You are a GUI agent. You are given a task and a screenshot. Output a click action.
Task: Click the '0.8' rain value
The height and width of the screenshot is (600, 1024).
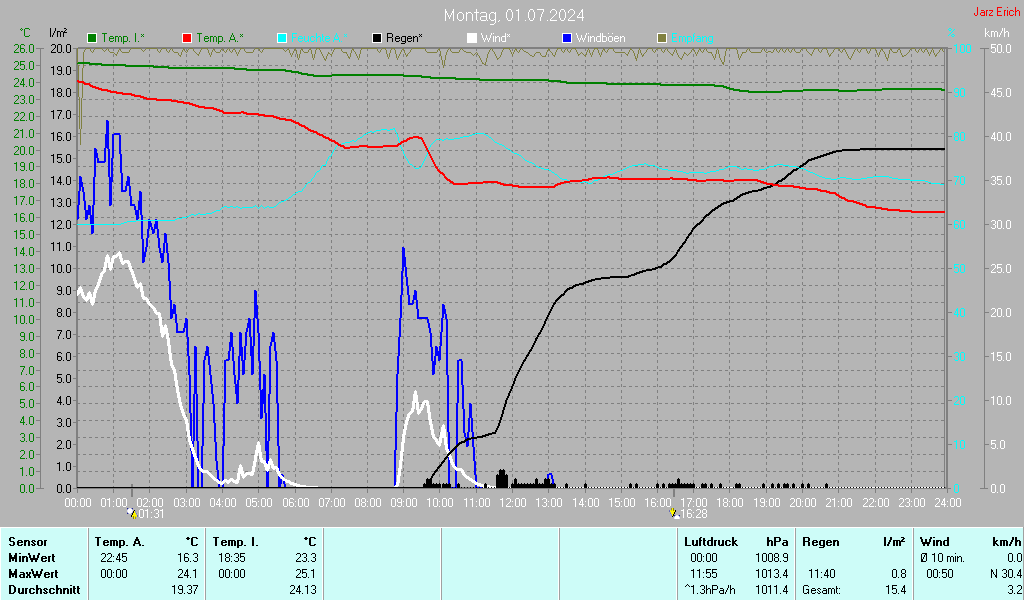pos(899,574)
